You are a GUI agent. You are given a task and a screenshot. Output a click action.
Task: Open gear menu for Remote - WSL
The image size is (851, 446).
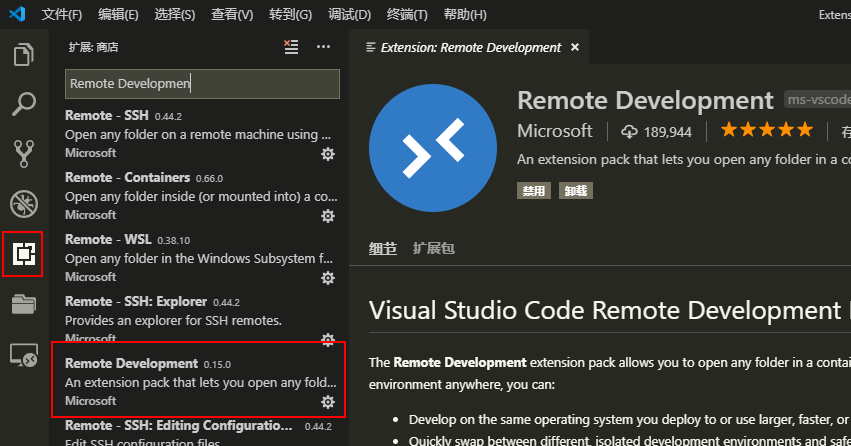click(328, 278)
